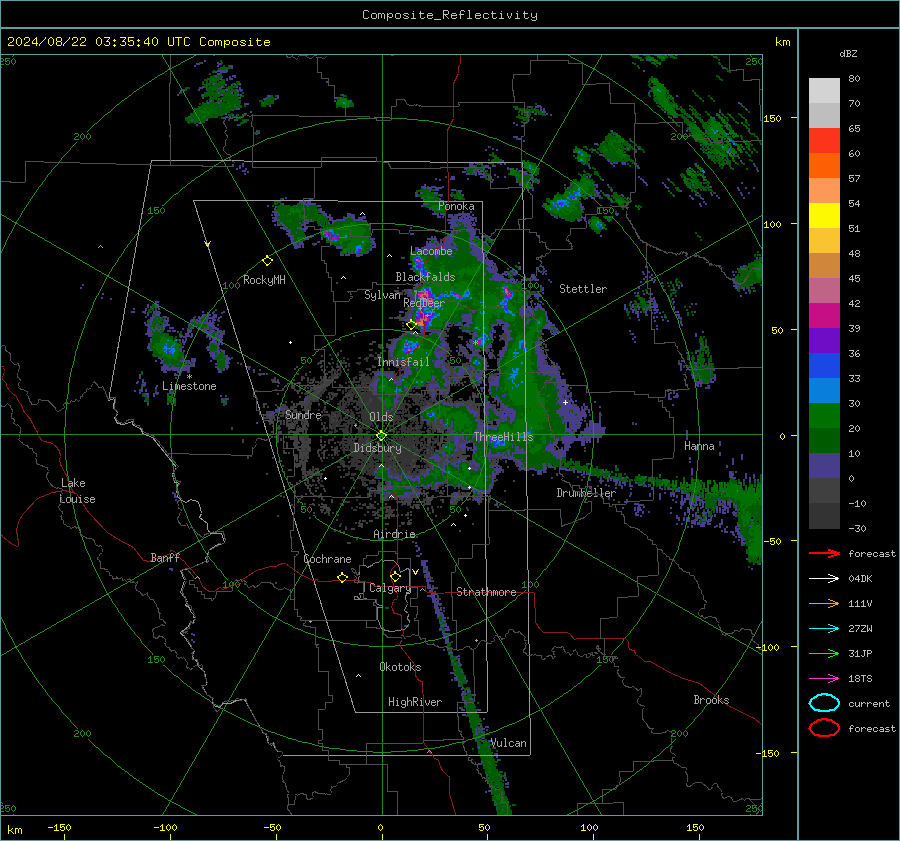This screenshot has height=841, width=900.
Task: Click the Banff map label
Action: point(165,557)
